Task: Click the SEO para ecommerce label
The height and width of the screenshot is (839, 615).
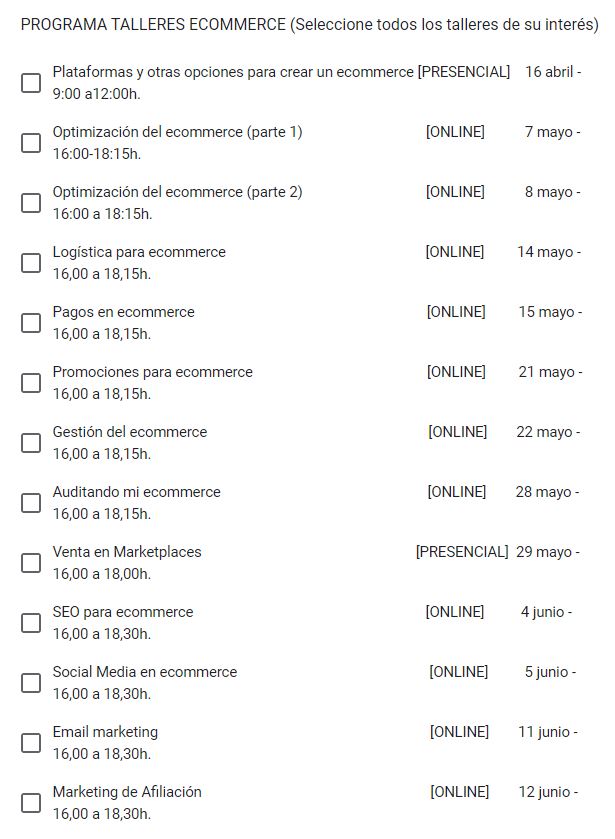Action: click(x=123, y=612)
